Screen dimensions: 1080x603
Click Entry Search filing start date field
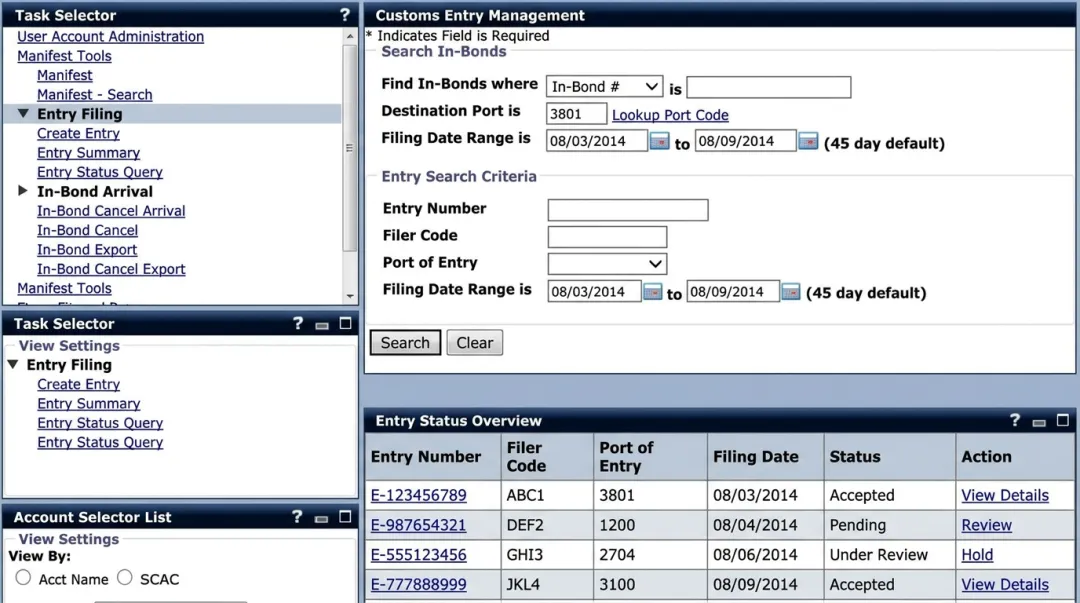click(594, 292)
